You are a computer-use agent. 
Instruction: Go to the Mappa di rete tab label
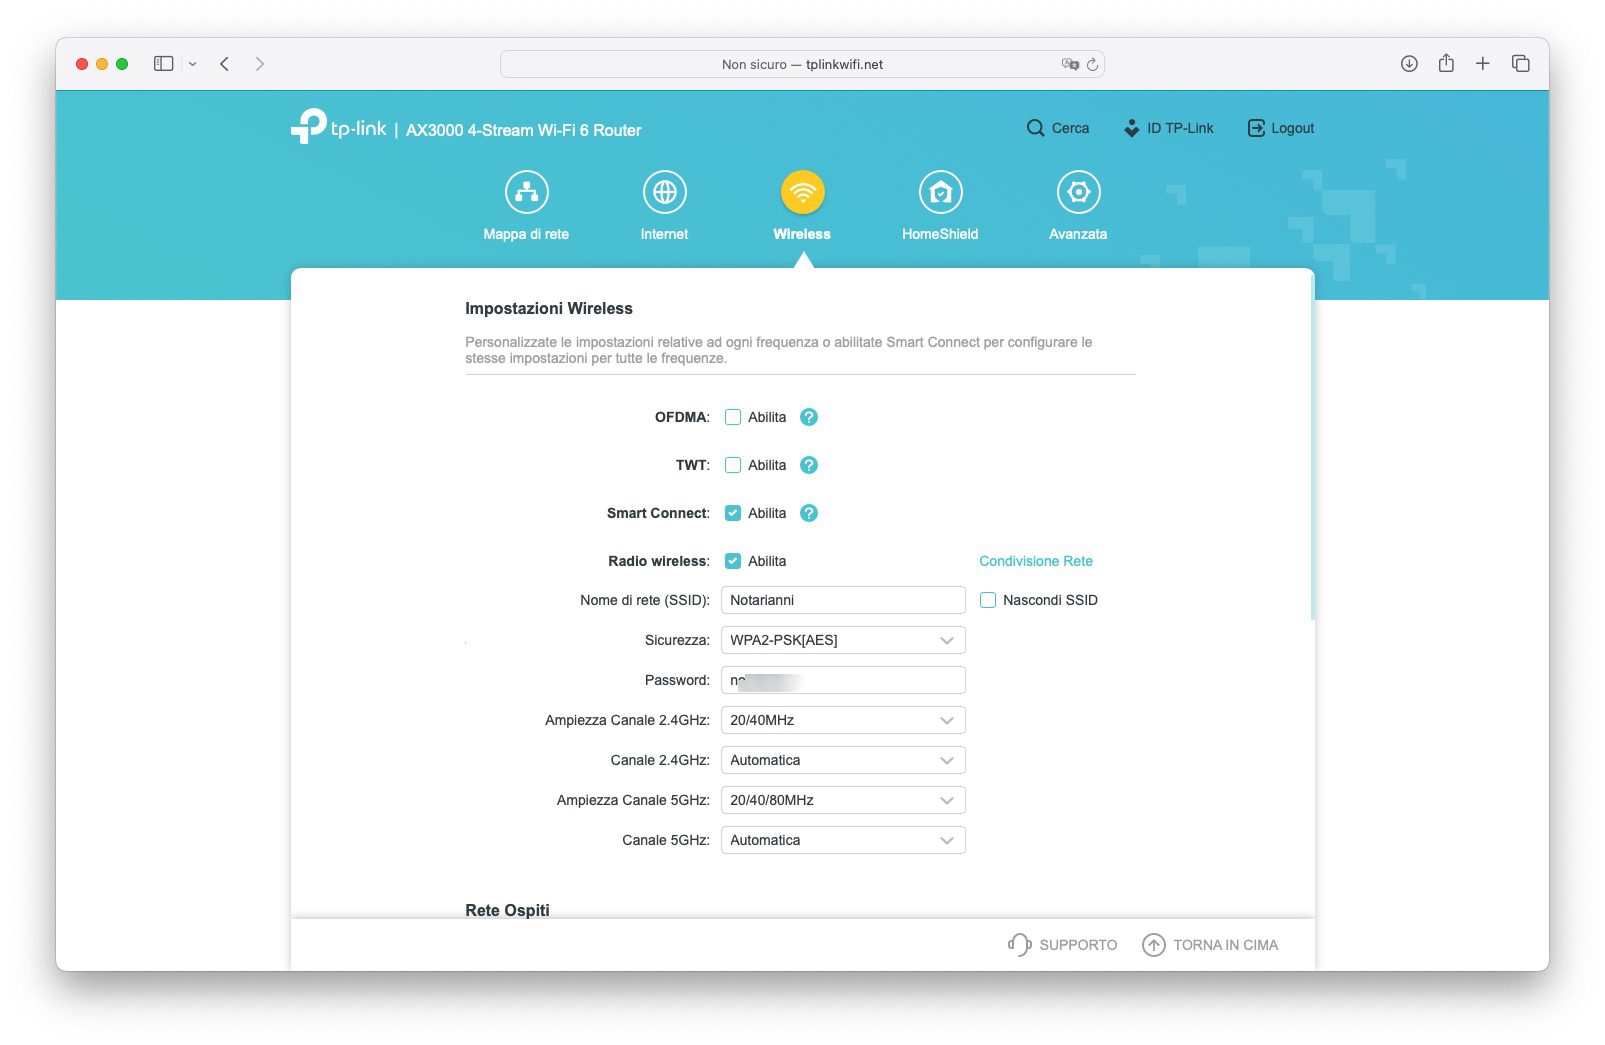click(526, 234)
